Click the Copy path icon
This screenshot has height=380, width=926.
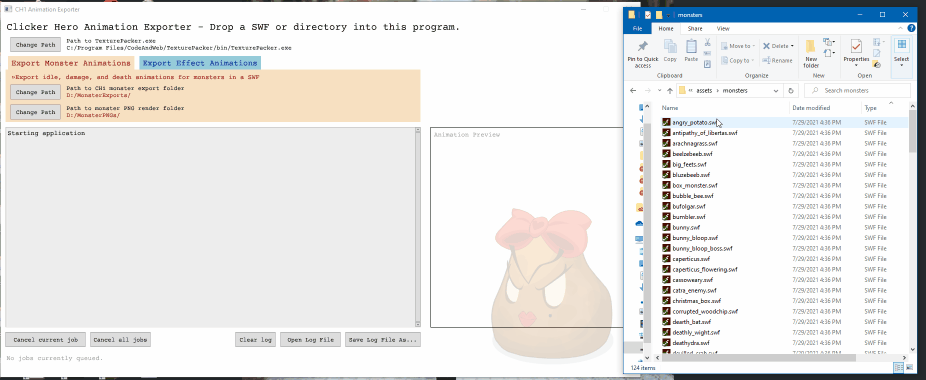click(707, 53)
